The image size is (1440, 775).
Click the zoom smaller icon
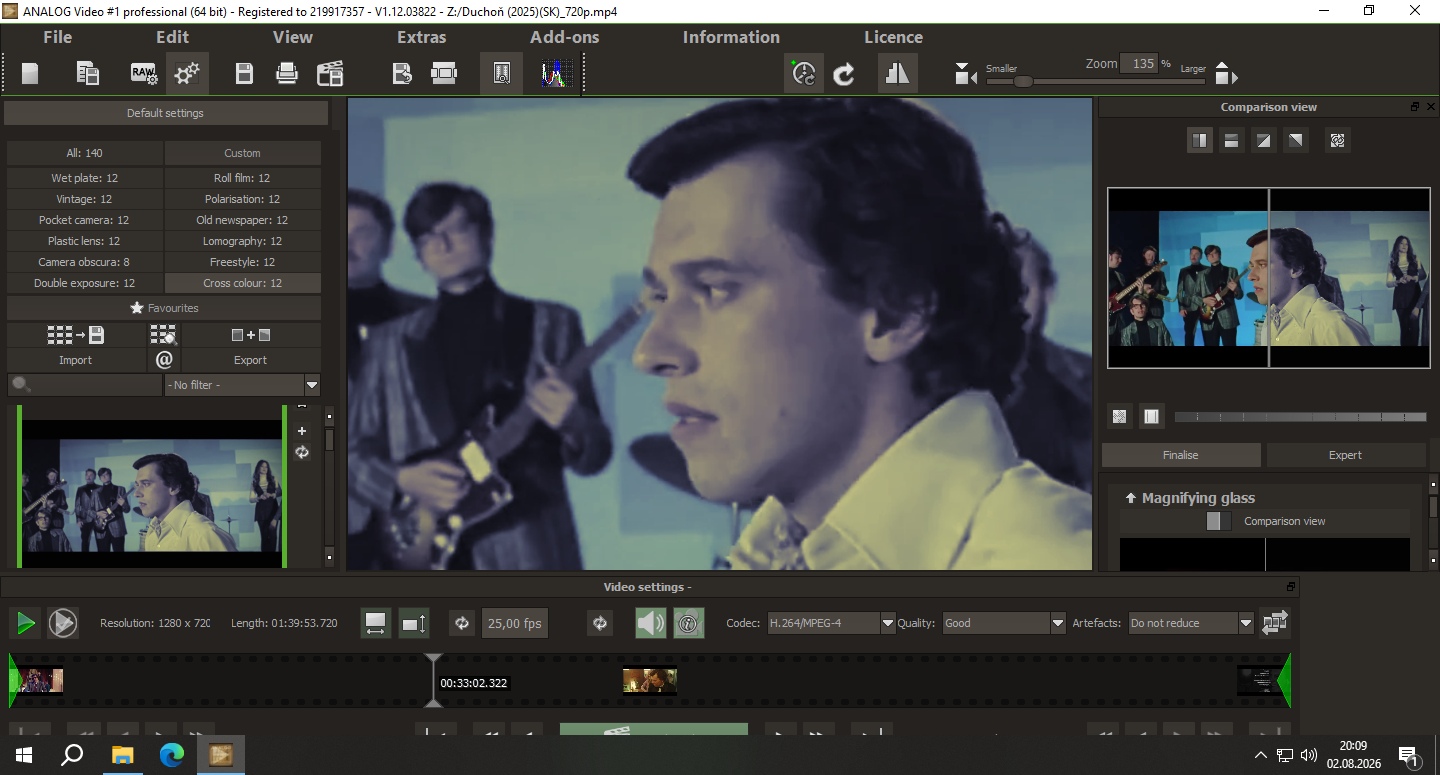(x=965, y=74)
